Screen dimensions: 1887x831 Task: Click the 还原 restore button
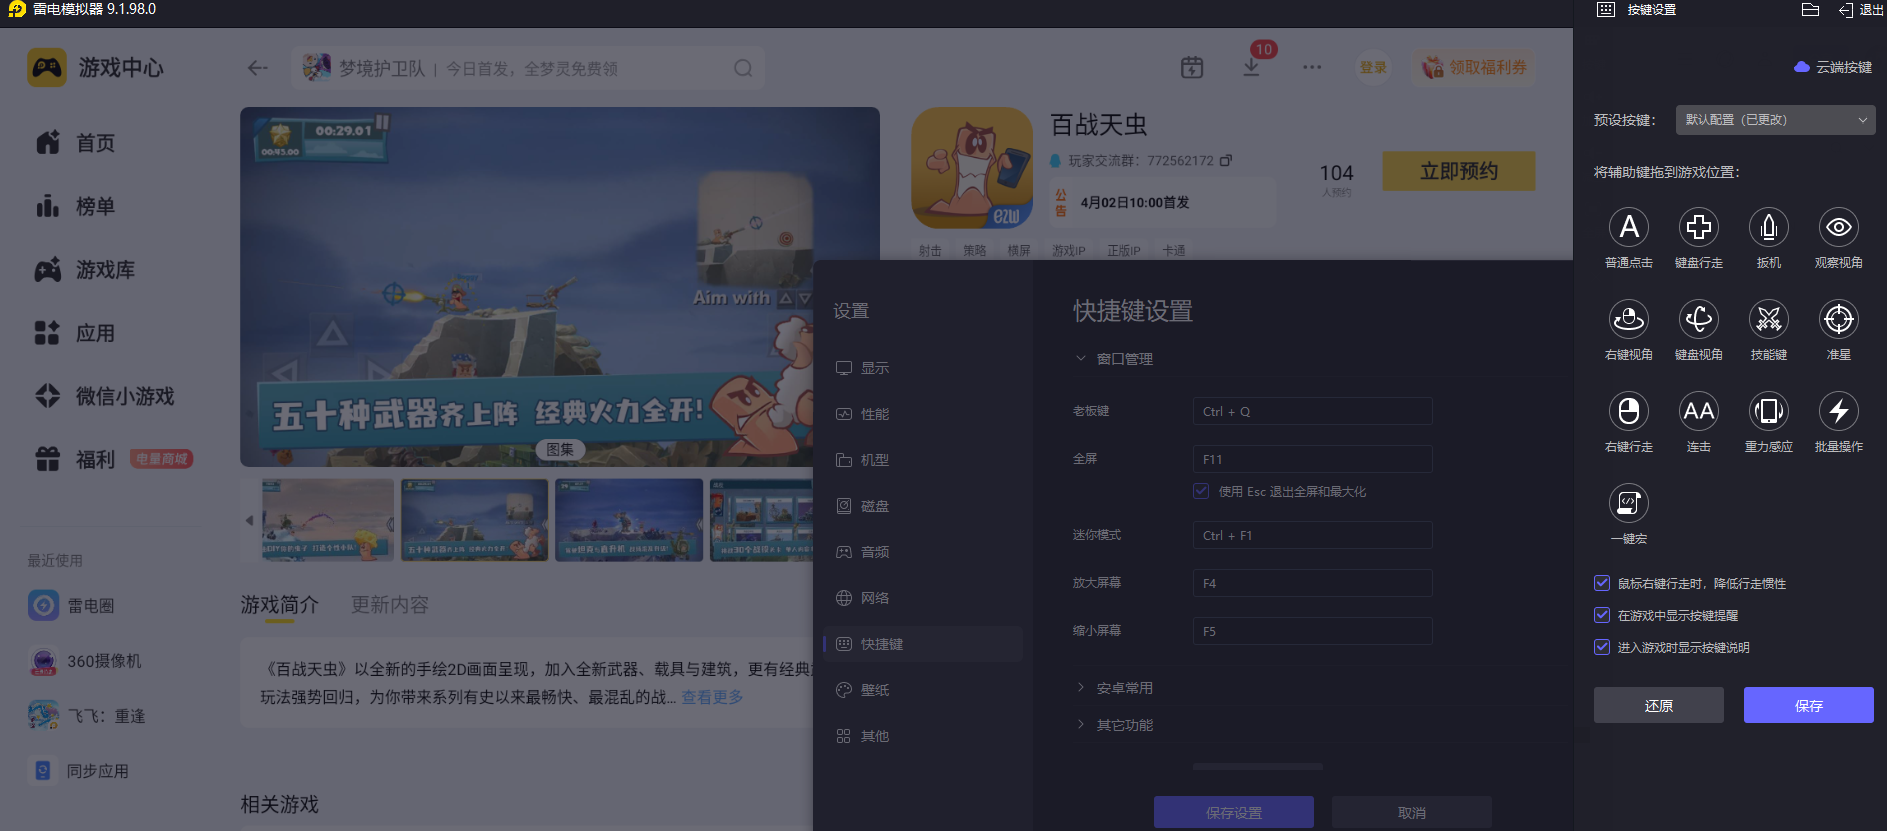1659,705
